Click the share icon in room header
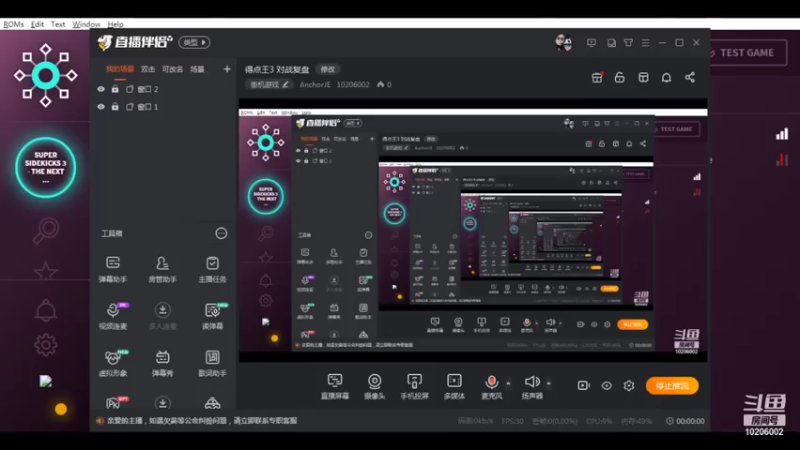This screenshot has width=800, height=450. (x=690, y=78)
